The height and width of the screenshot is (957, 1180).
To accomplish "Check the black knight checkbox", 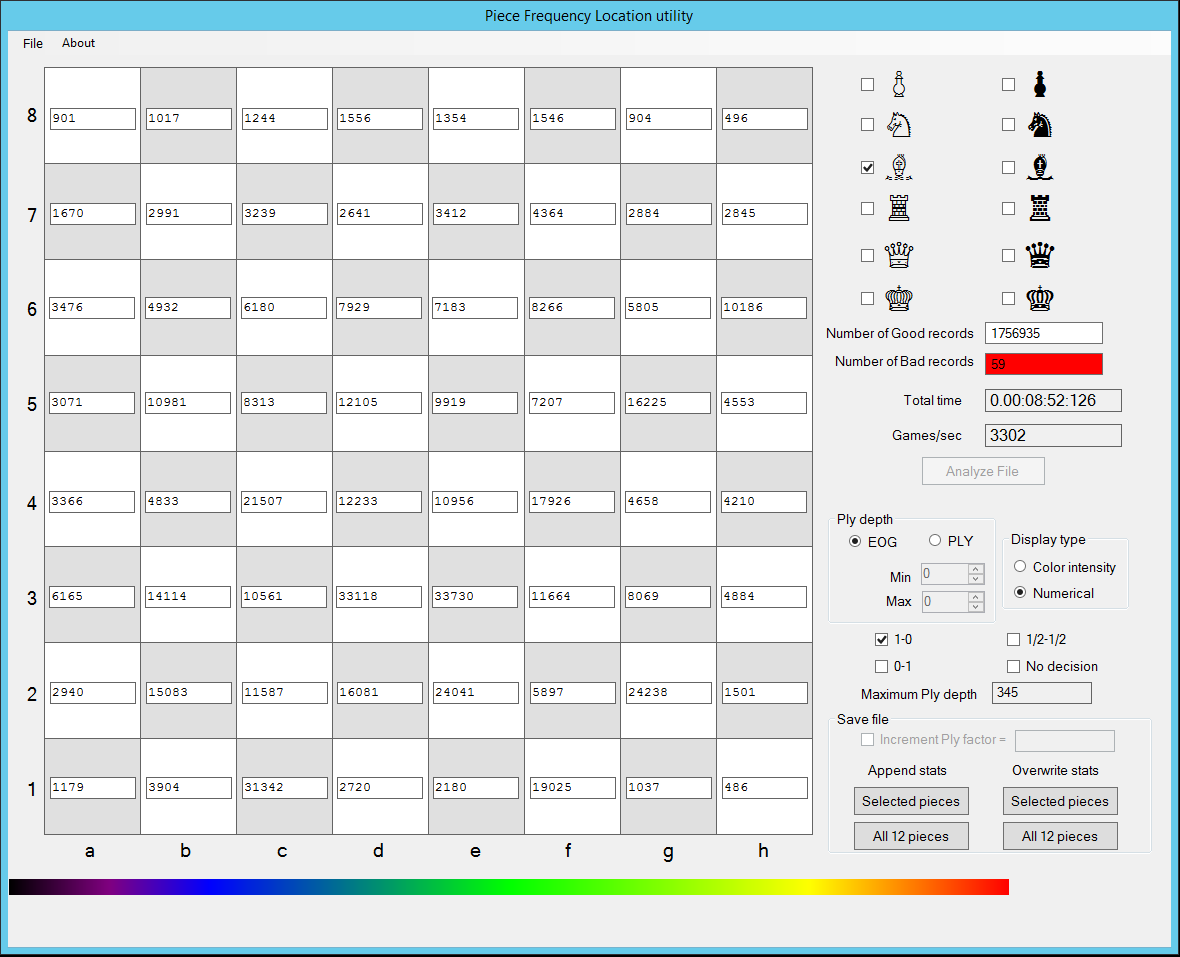I will point(1008,125).
